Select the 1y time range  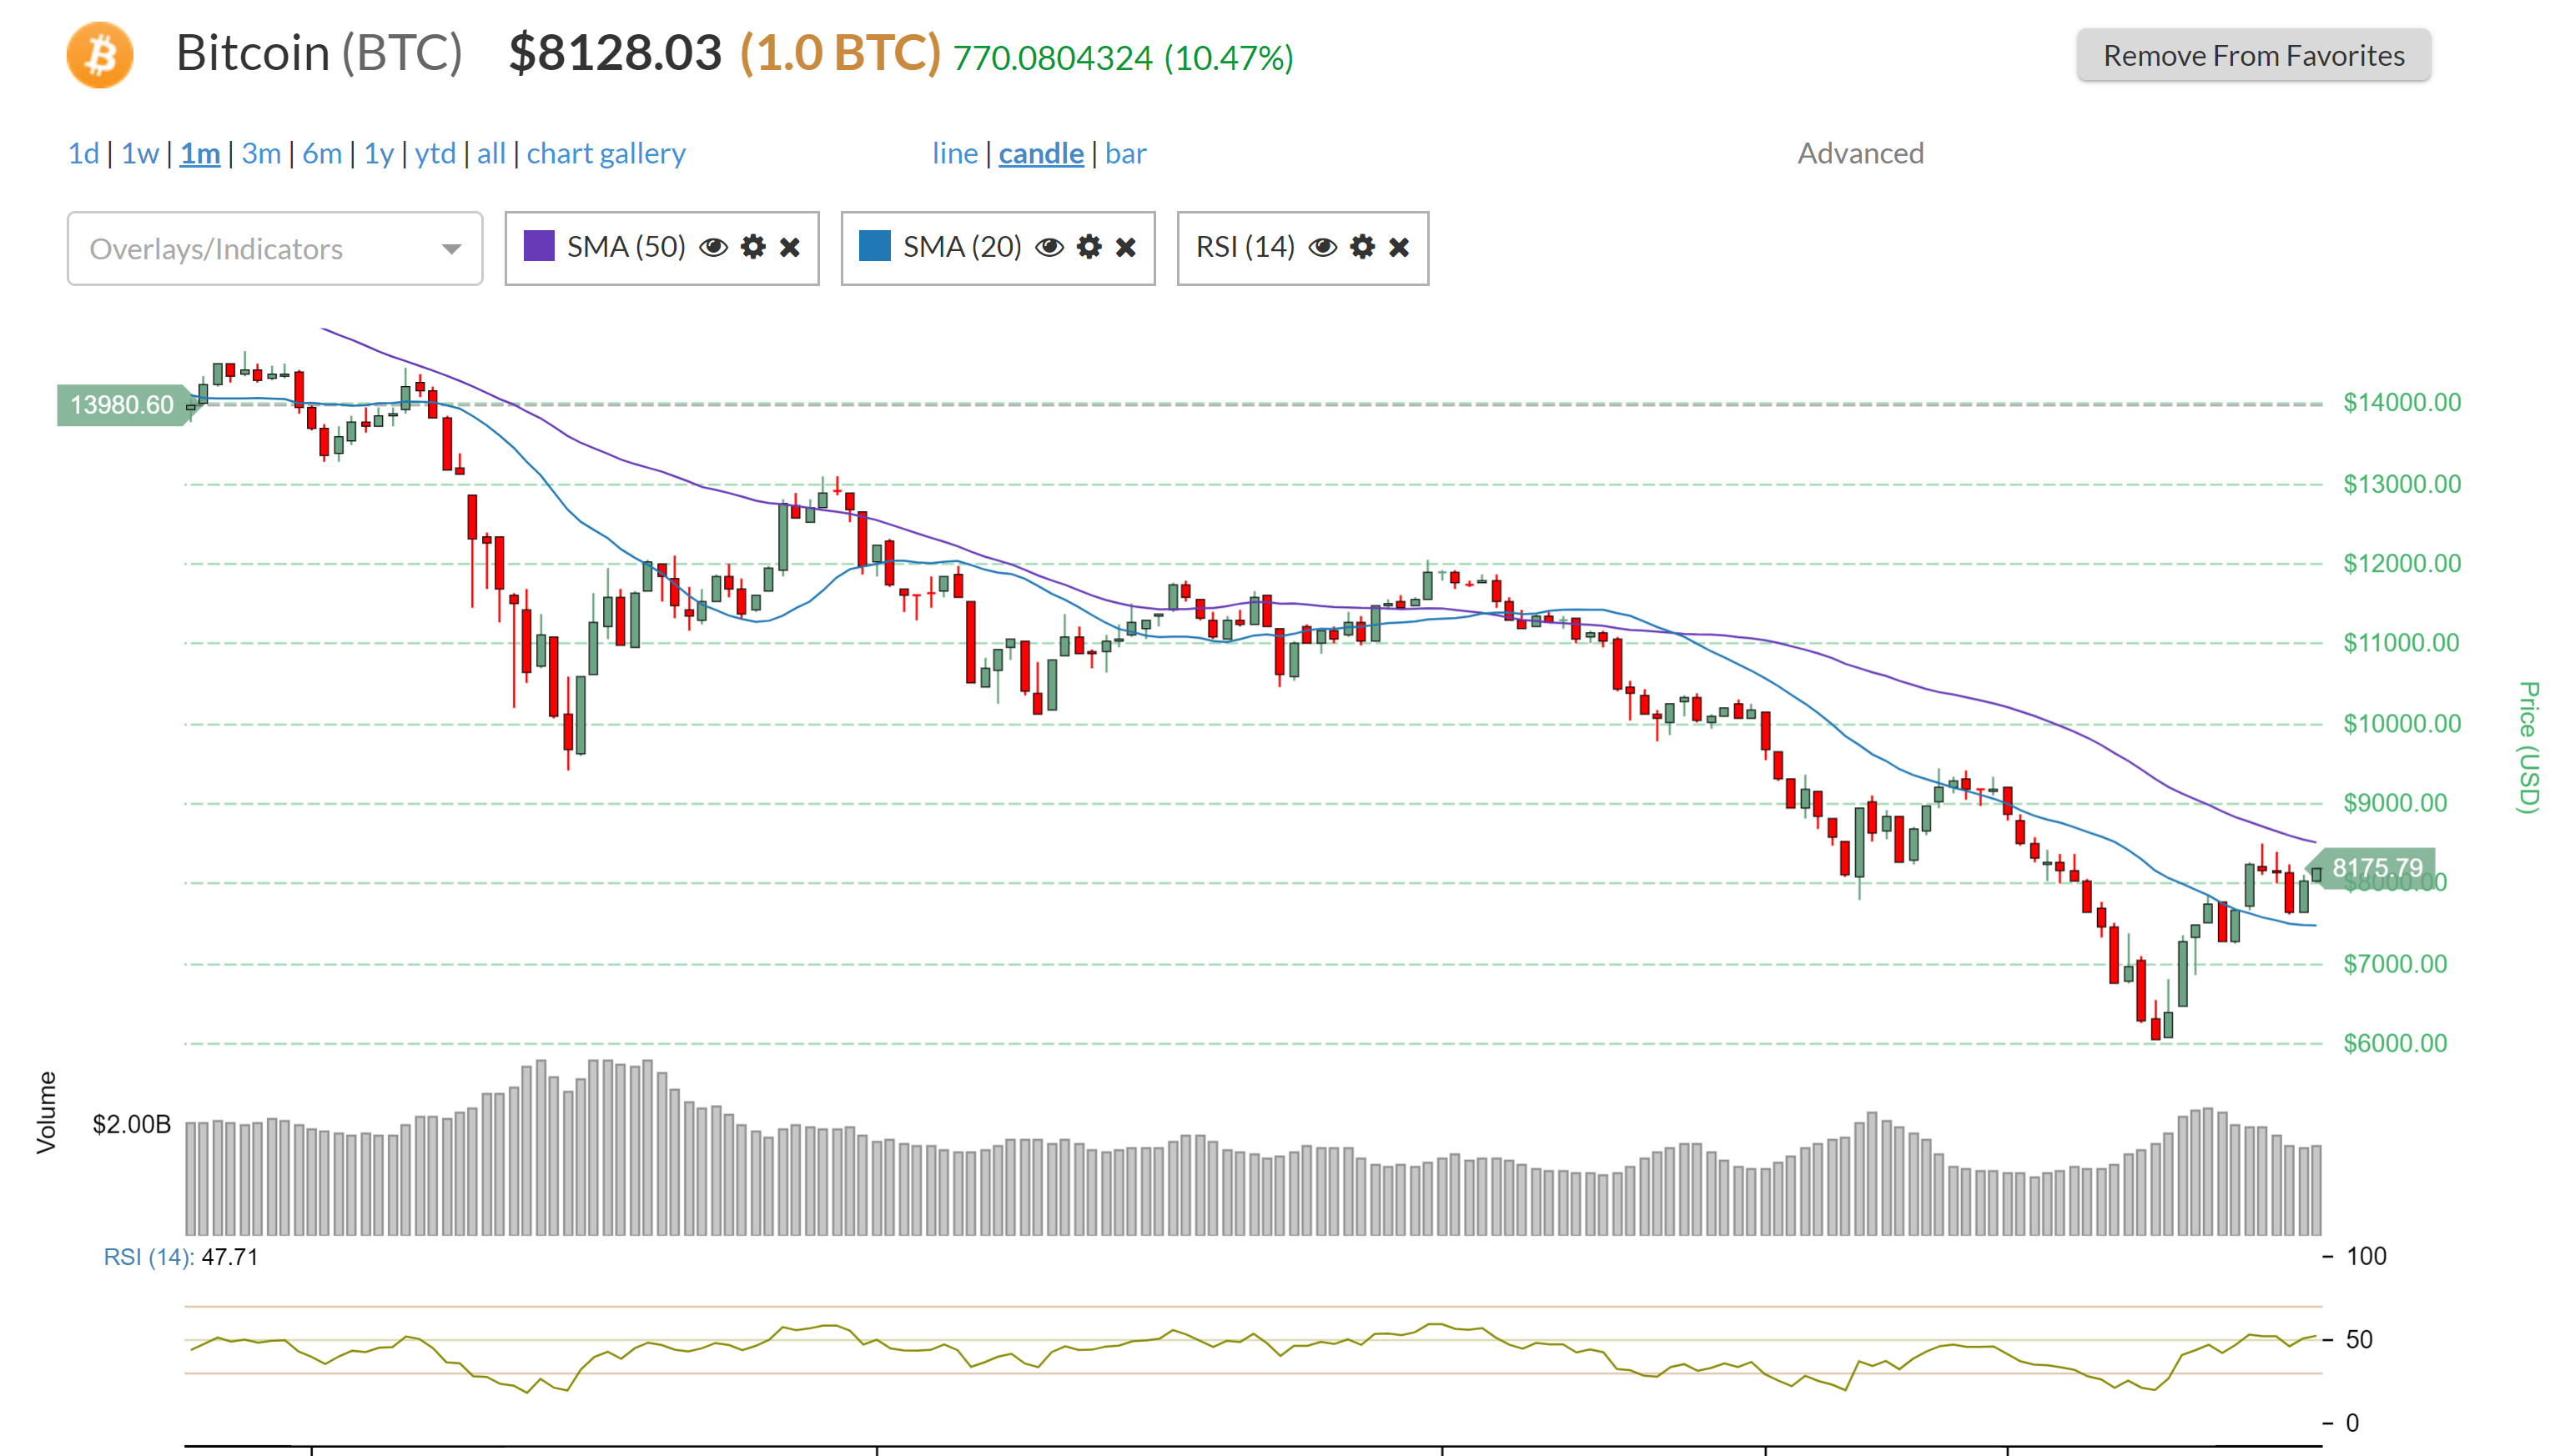pyautogui.click(x=378, y=154)
